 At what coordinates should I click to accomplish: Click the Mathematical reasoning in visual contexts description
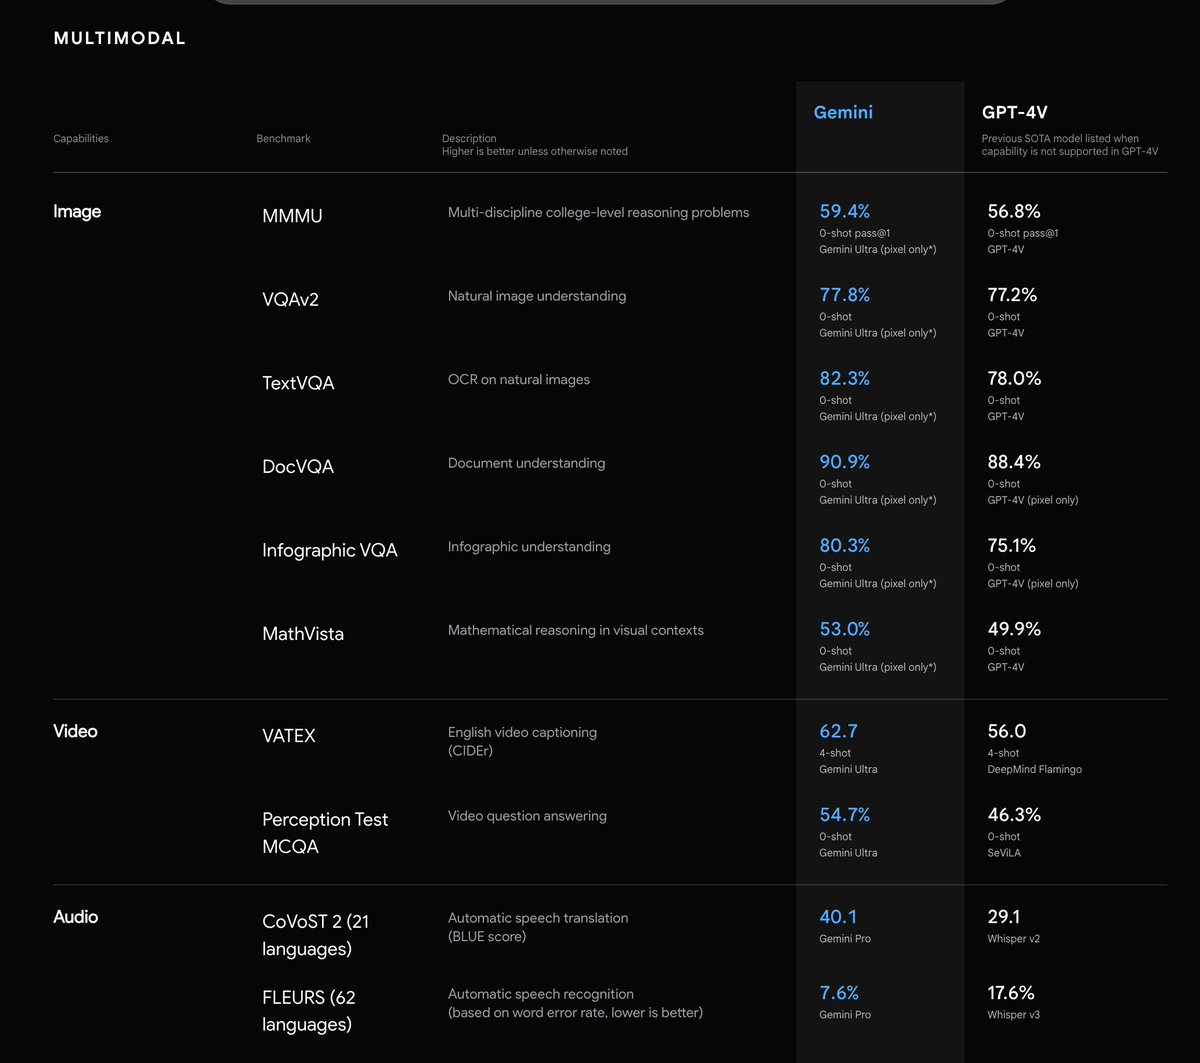(x=576, y=631)
